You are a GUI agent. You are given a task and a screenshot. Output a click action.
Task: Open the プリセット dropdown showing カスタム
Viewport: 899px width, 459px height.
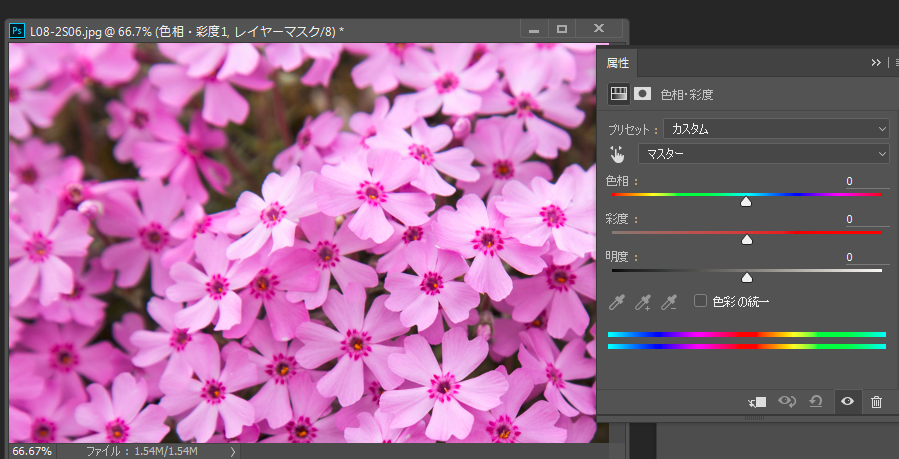[776, 129]
